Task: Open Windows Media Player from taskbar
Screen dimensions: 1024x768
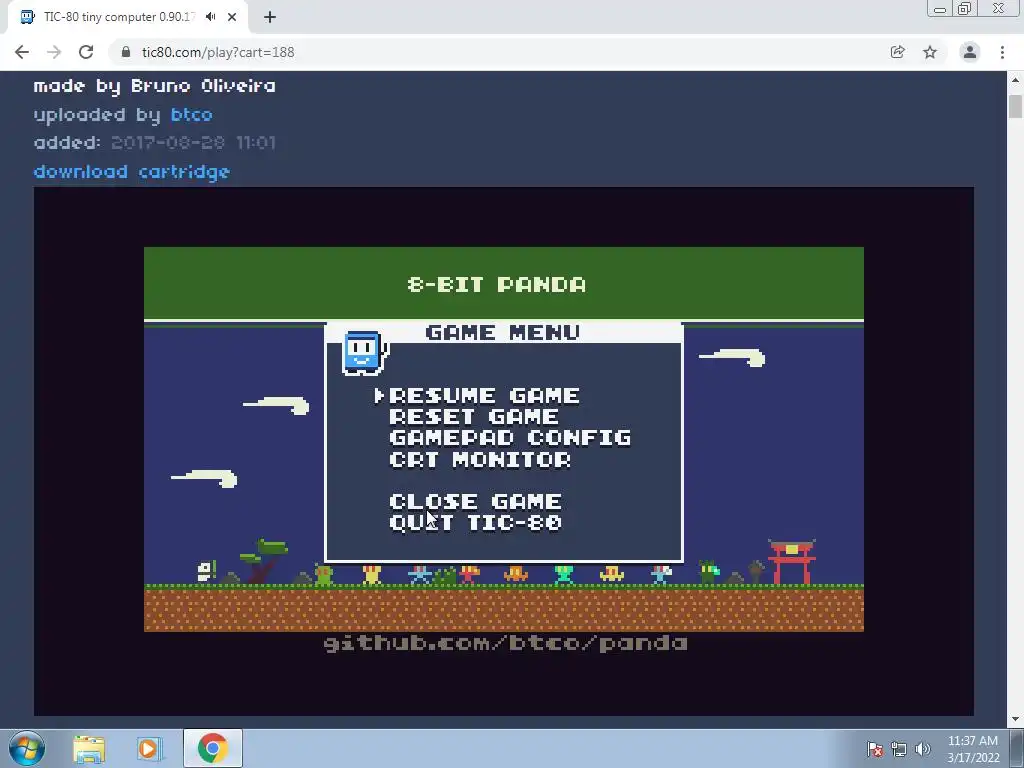Action: click(149, 748)
